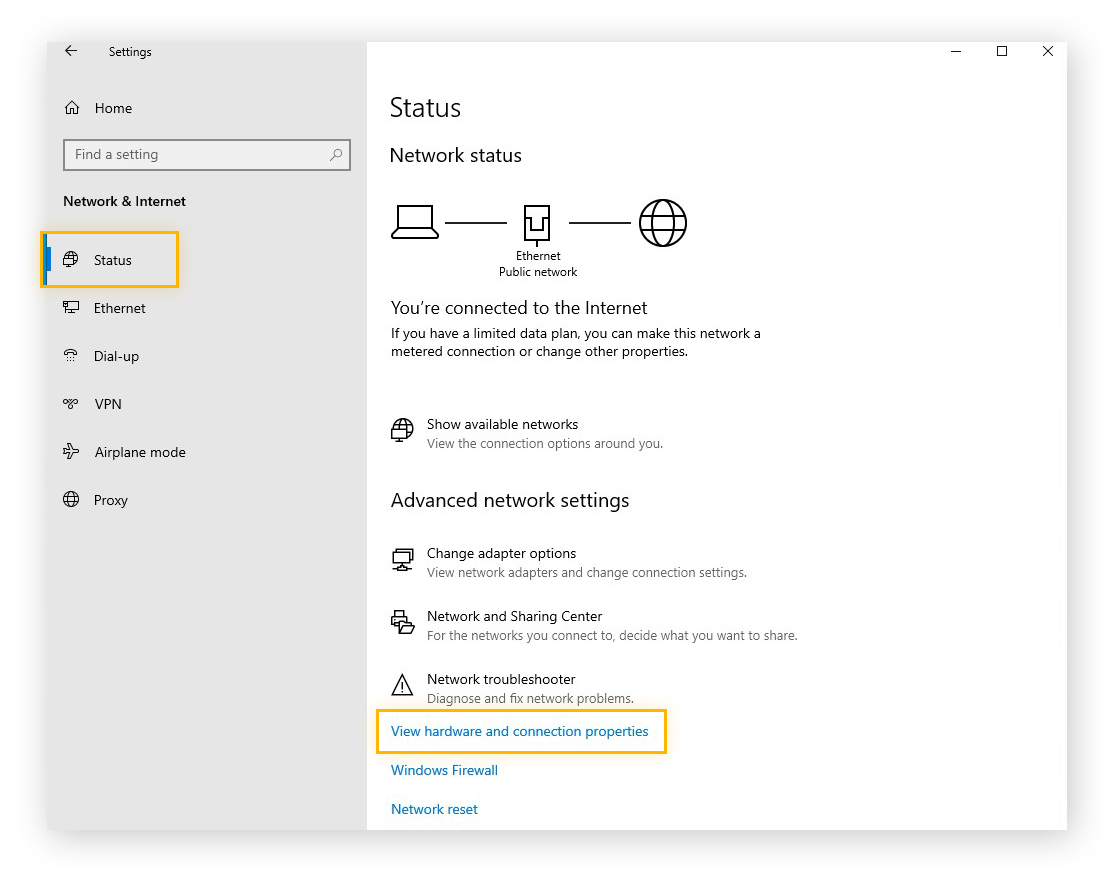Image resolution: width=1118 pixels, height=876 pixels.
Task: Click the Network reset link
Action: pos(434,809)
